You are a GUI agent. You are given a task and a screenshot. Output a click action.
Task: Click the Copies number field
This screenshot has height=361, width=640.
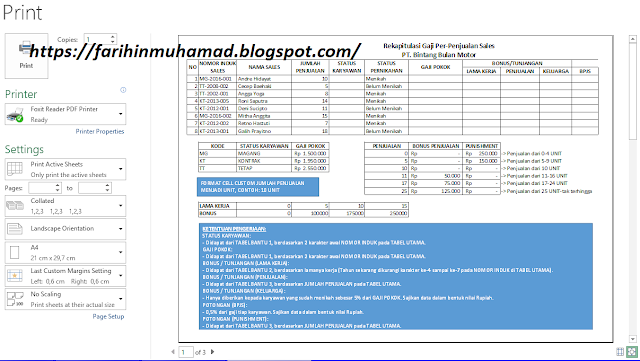point(97,39)
